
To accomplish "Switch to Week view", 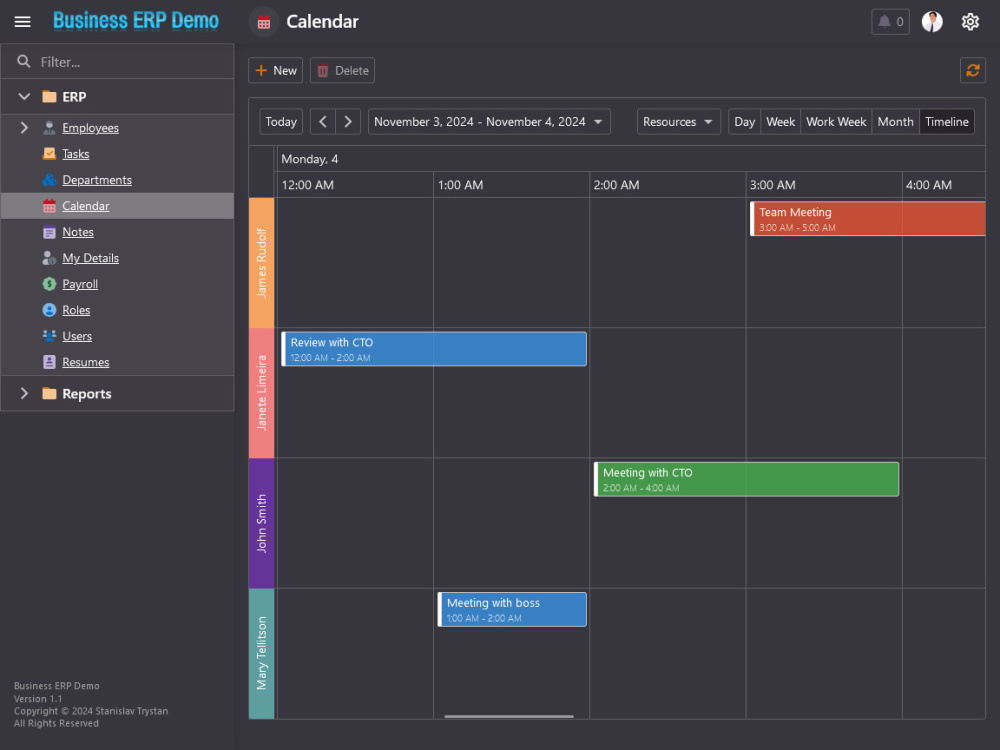I will [780, 122].
